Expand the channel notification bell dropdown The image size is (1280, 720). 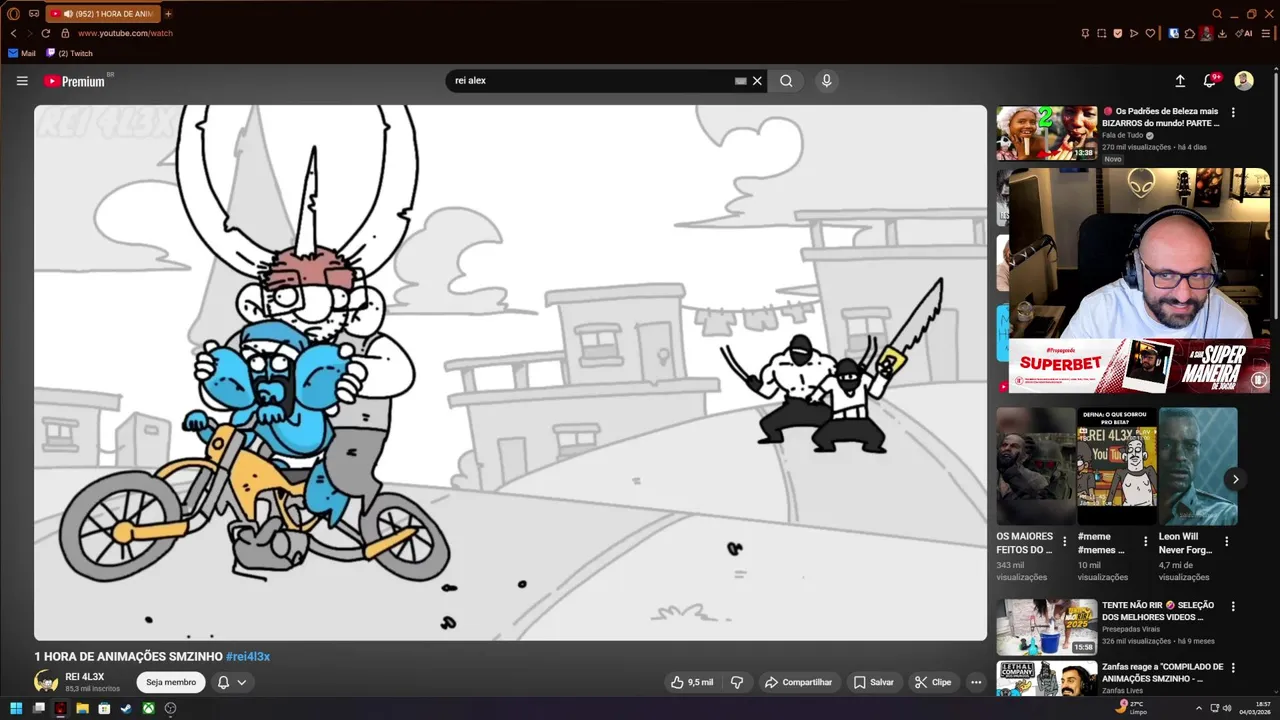point(232,682)
